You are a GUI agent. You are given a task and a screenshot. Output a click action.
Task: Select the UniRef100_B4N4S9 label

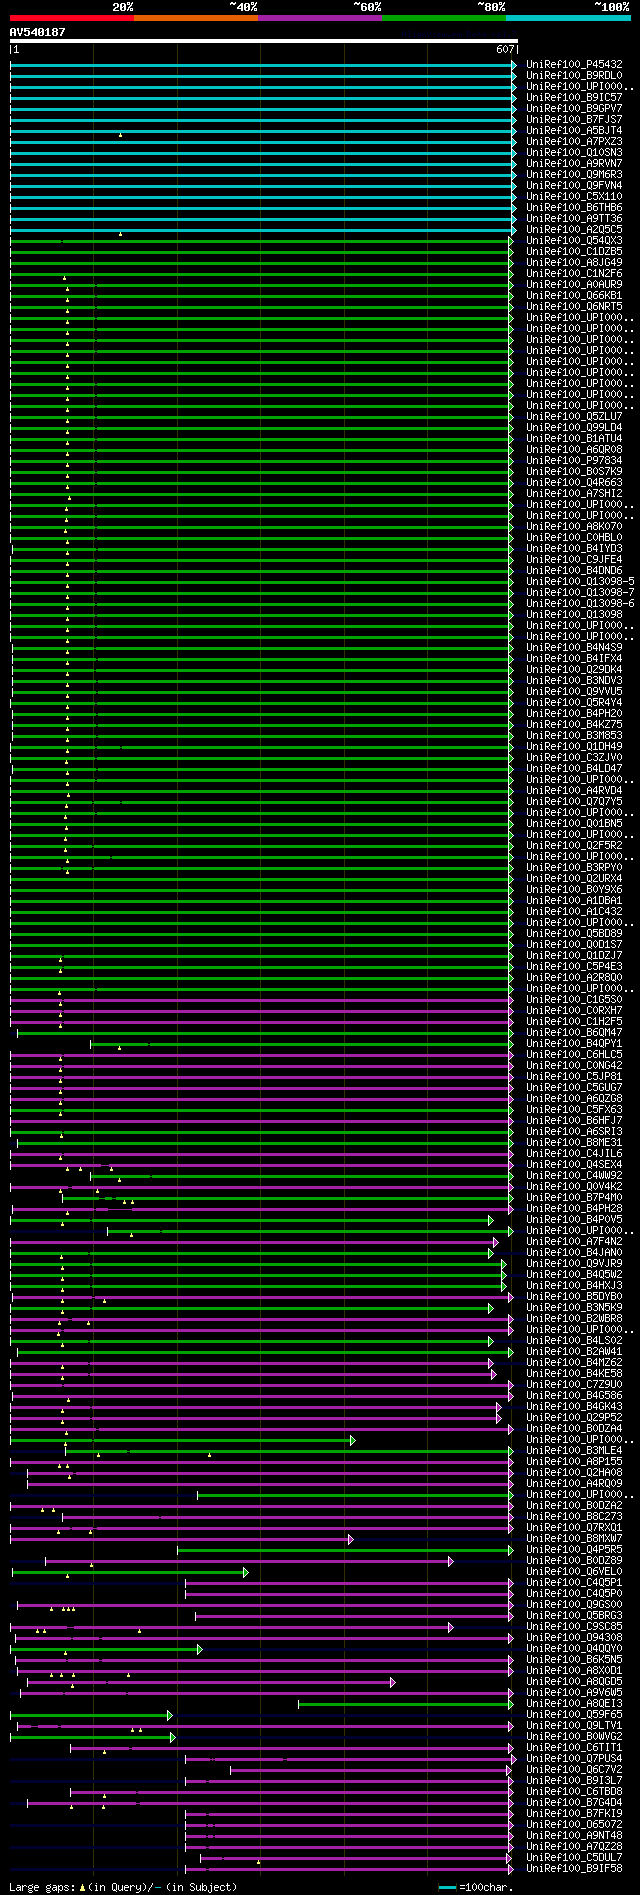574,647
